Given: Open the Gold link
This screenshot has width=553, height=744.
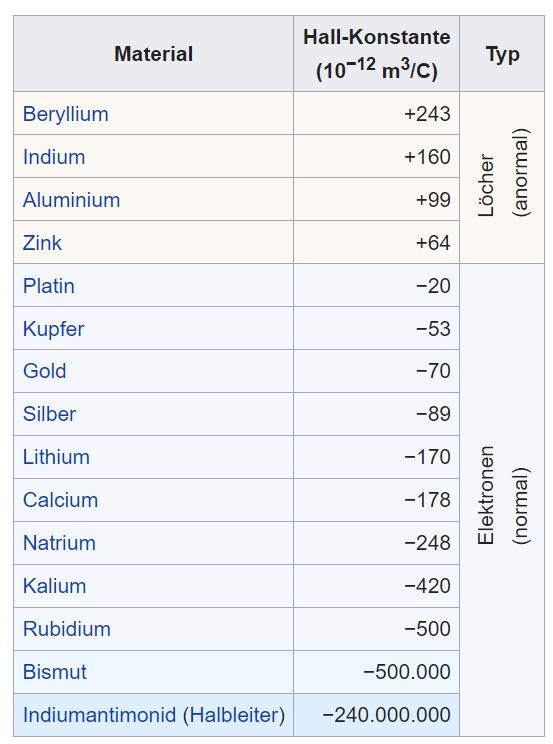Looking at the screenshot, I should tap(45, 371).
